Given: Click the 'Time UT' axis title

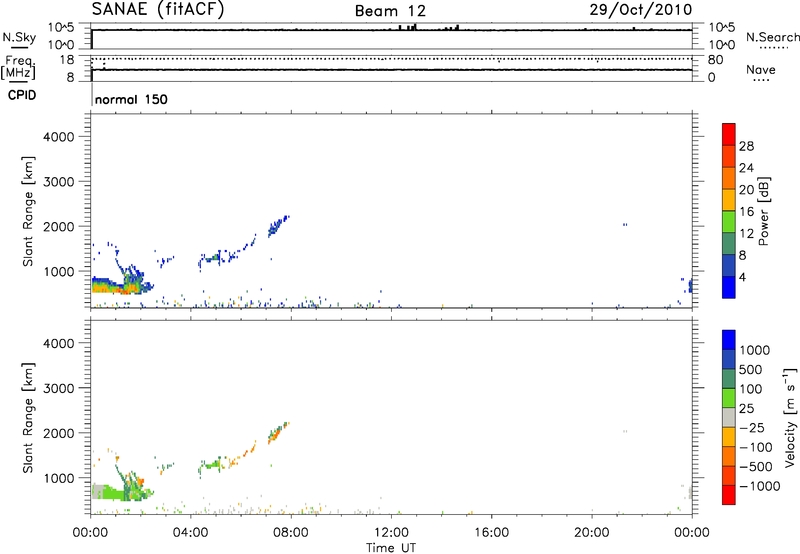Looking at the screenshot, I should [391, 548].
